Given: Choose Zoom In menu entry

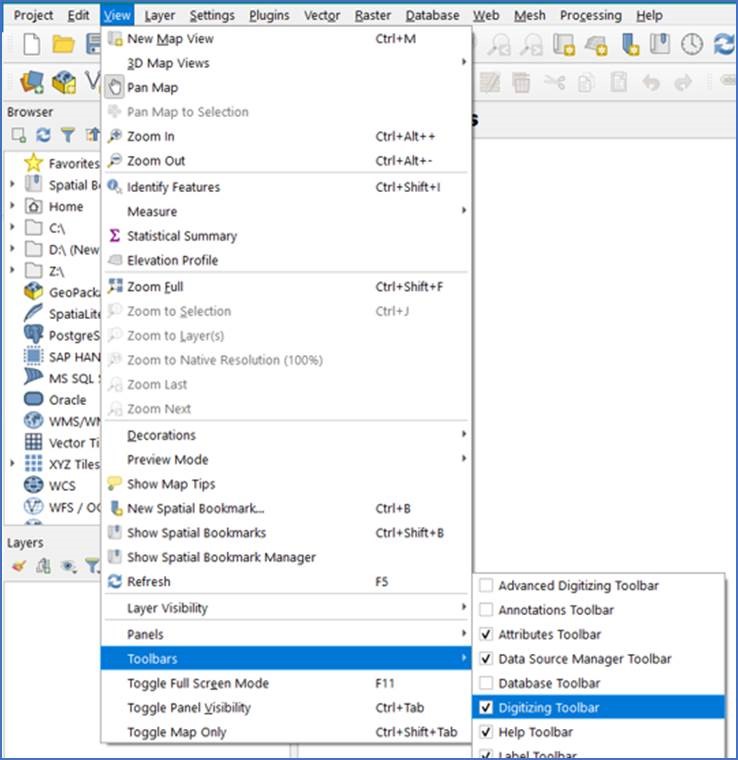Looking at the screenshot, I should click(286, 136).
